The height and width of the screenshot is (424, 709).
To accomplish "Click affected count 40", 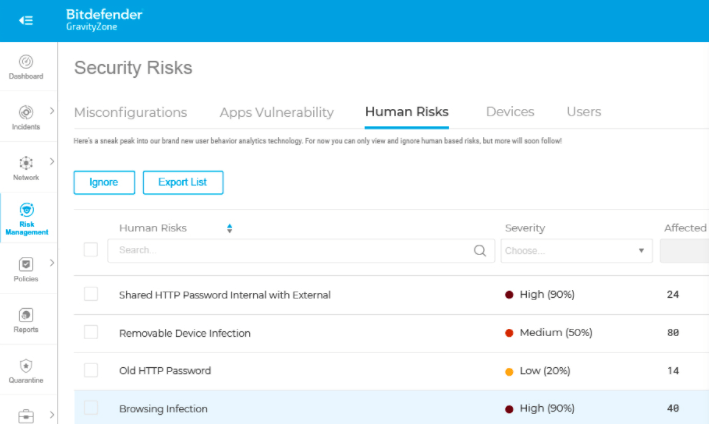I will (x=673, y=408).
